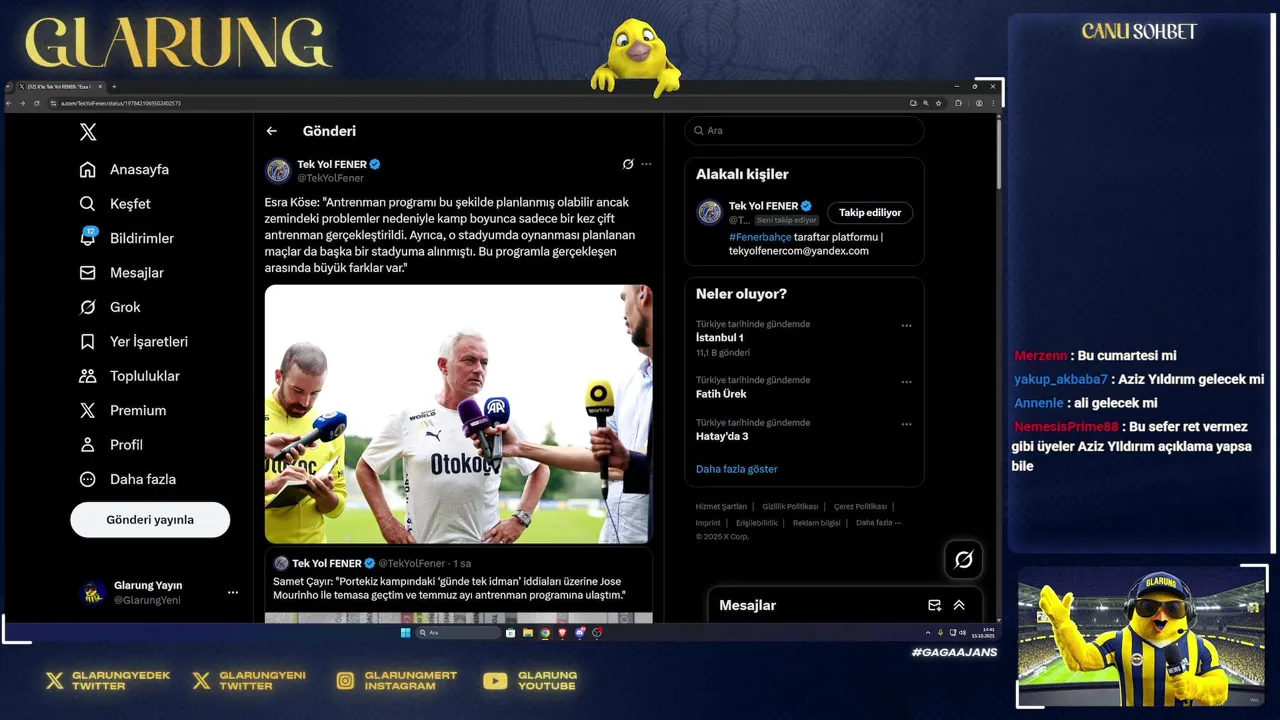The width and height of the screenshot is (1280, 720).
Task: Click Takip ediliyor button
Action: pos(870,213)
